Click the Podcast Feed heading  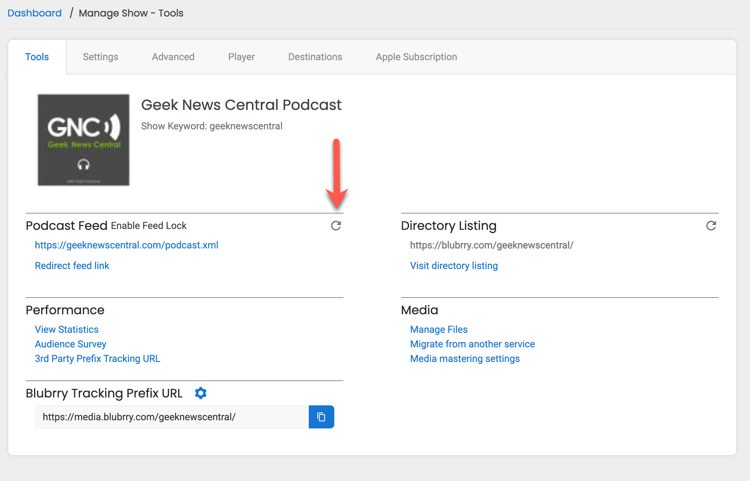point(66,226)
